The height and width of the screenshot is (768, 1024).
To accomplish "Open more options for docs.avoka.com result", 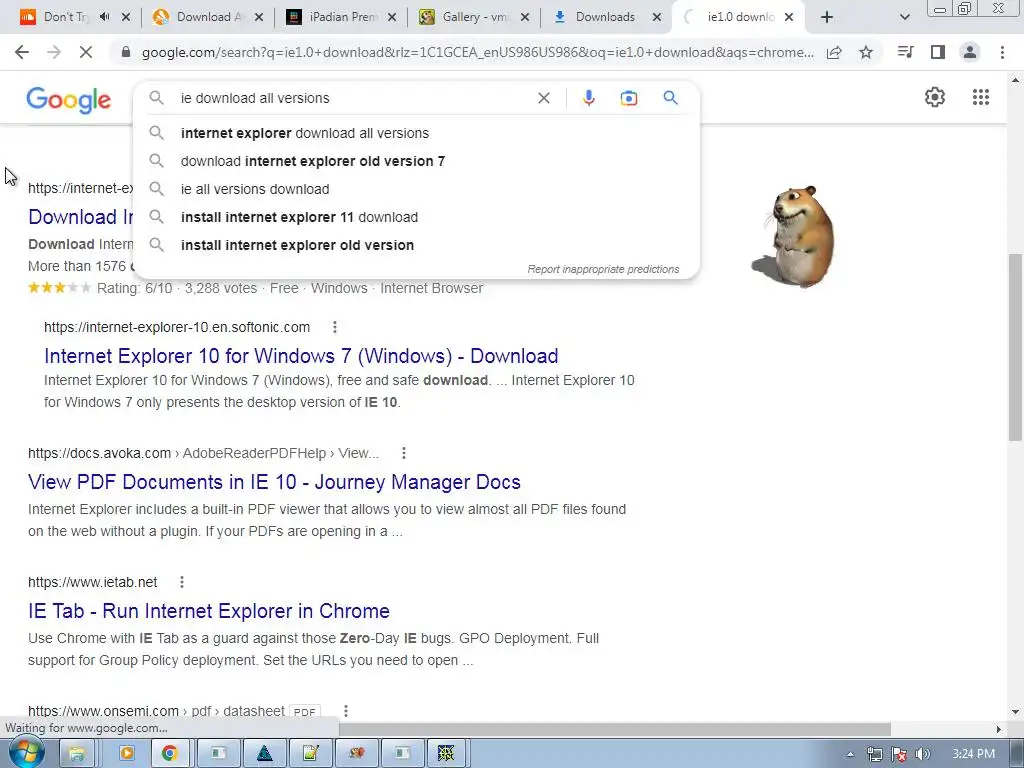I will point(404,453).
